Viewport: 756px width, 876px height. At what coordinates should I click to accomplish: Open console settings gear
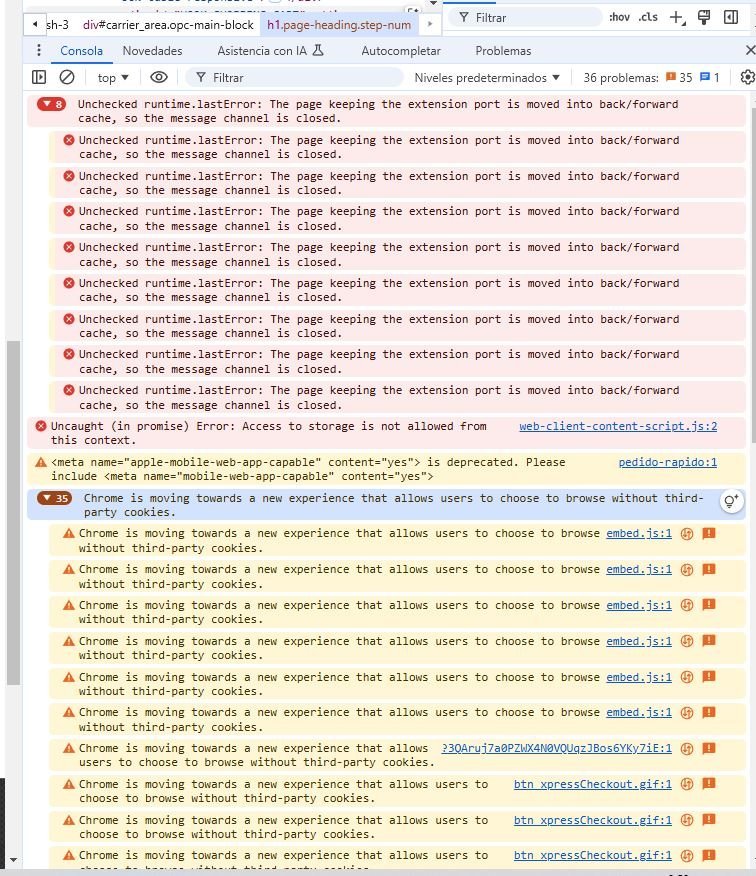(747, 77)
